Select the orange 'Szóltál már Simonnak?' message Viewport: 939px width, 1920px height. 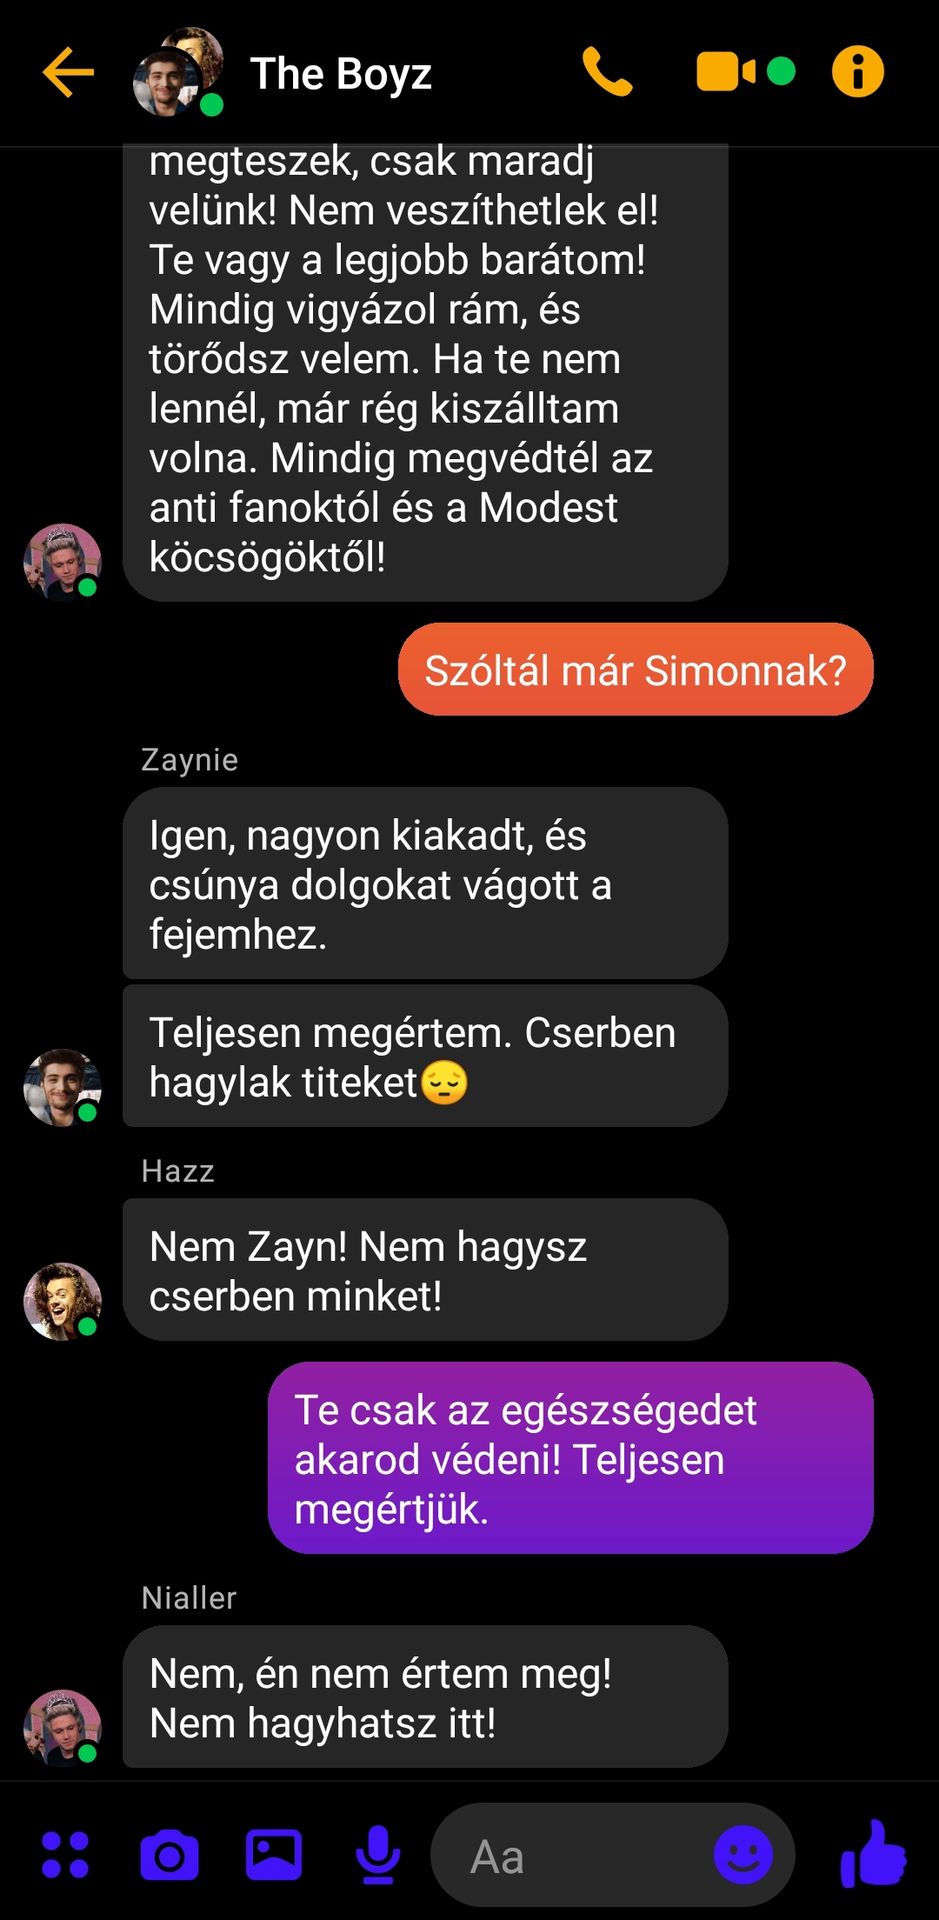click(636, 670)
